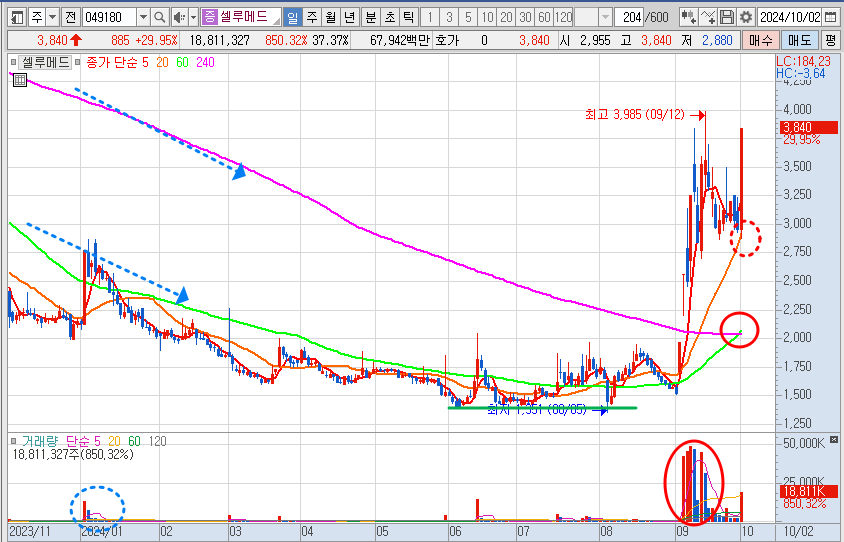This screenshot has width=844, height=542.
Task: Toggle the left panel collapse icon
Action: click(x=17, y=18)
